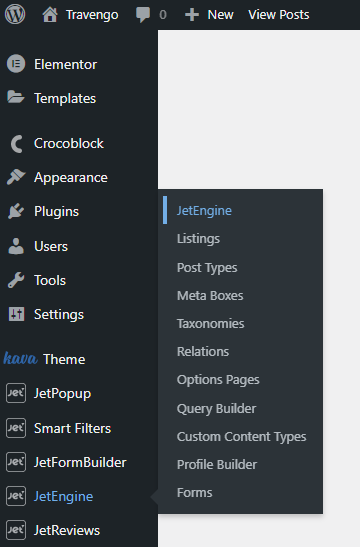This screenshot has height=547, width=360.
Task: Select Taxonomies in the submenu
Action: click(210, 323)
